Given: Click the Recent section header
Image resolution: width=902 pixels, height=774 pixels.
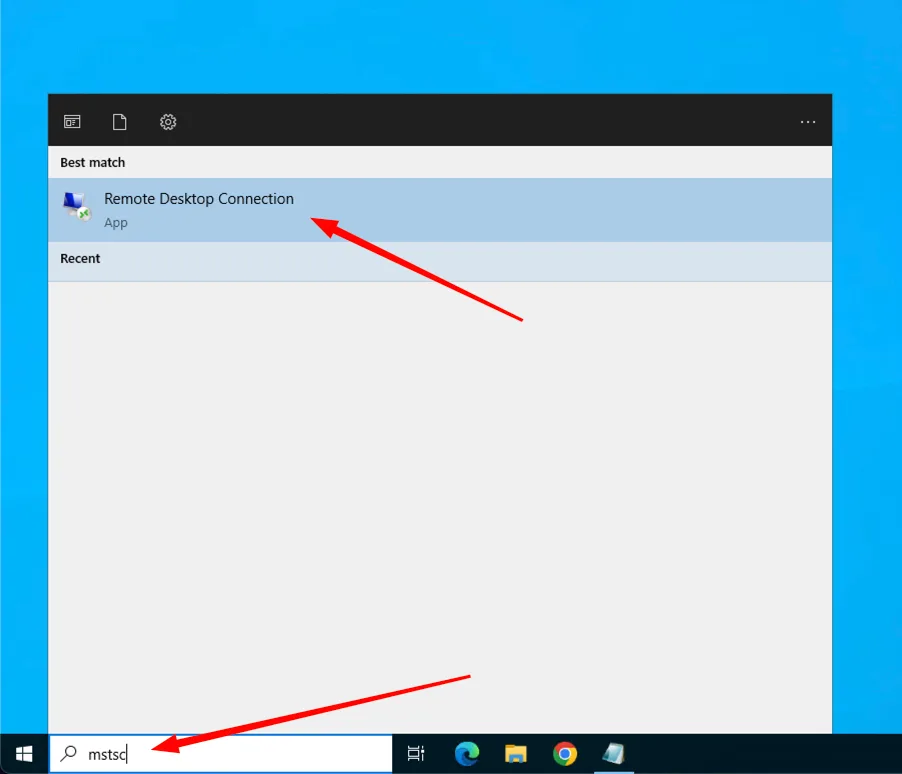Looking at the screenshot, I should point(80,259).
